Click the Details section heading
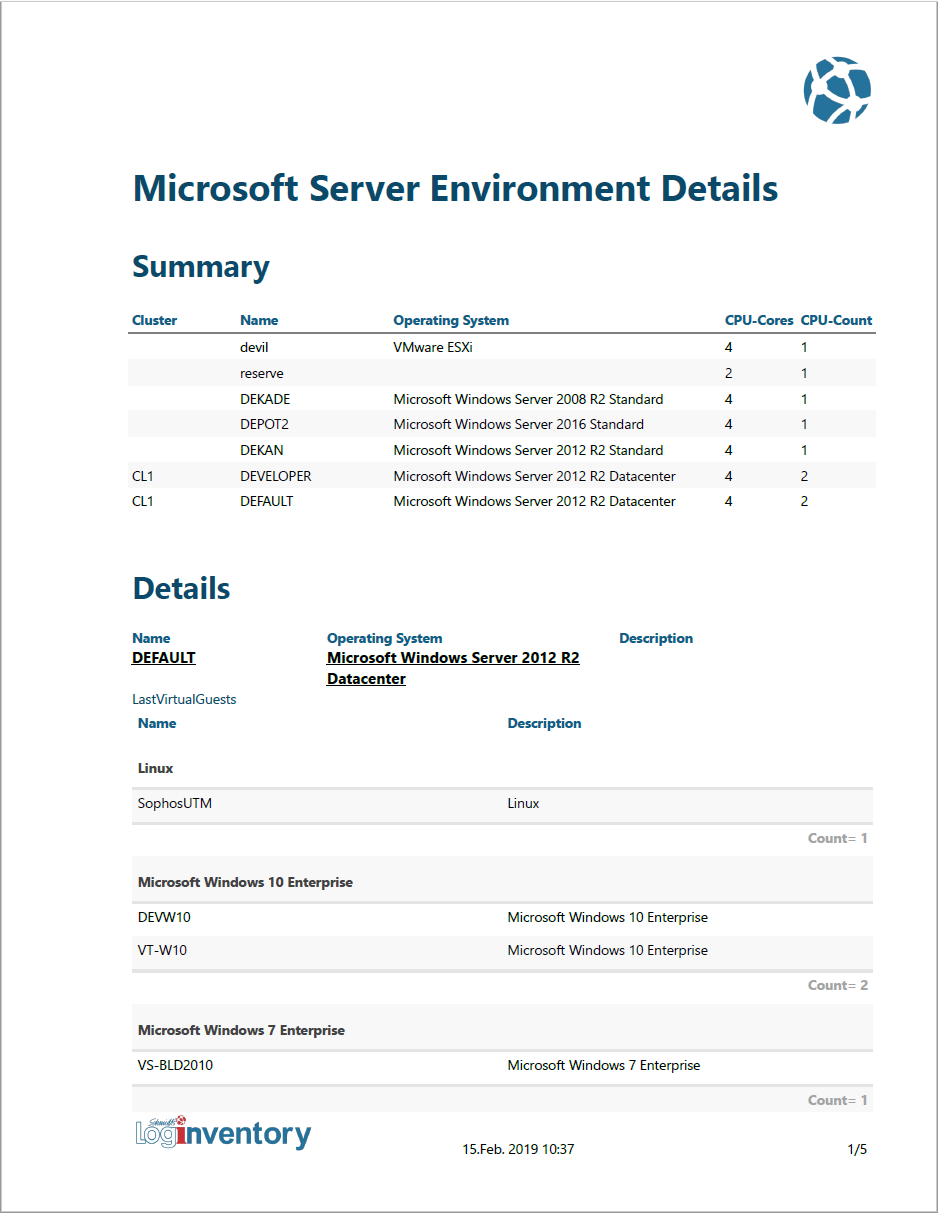This screenshot has height=1213, width=938. point(181,588)
